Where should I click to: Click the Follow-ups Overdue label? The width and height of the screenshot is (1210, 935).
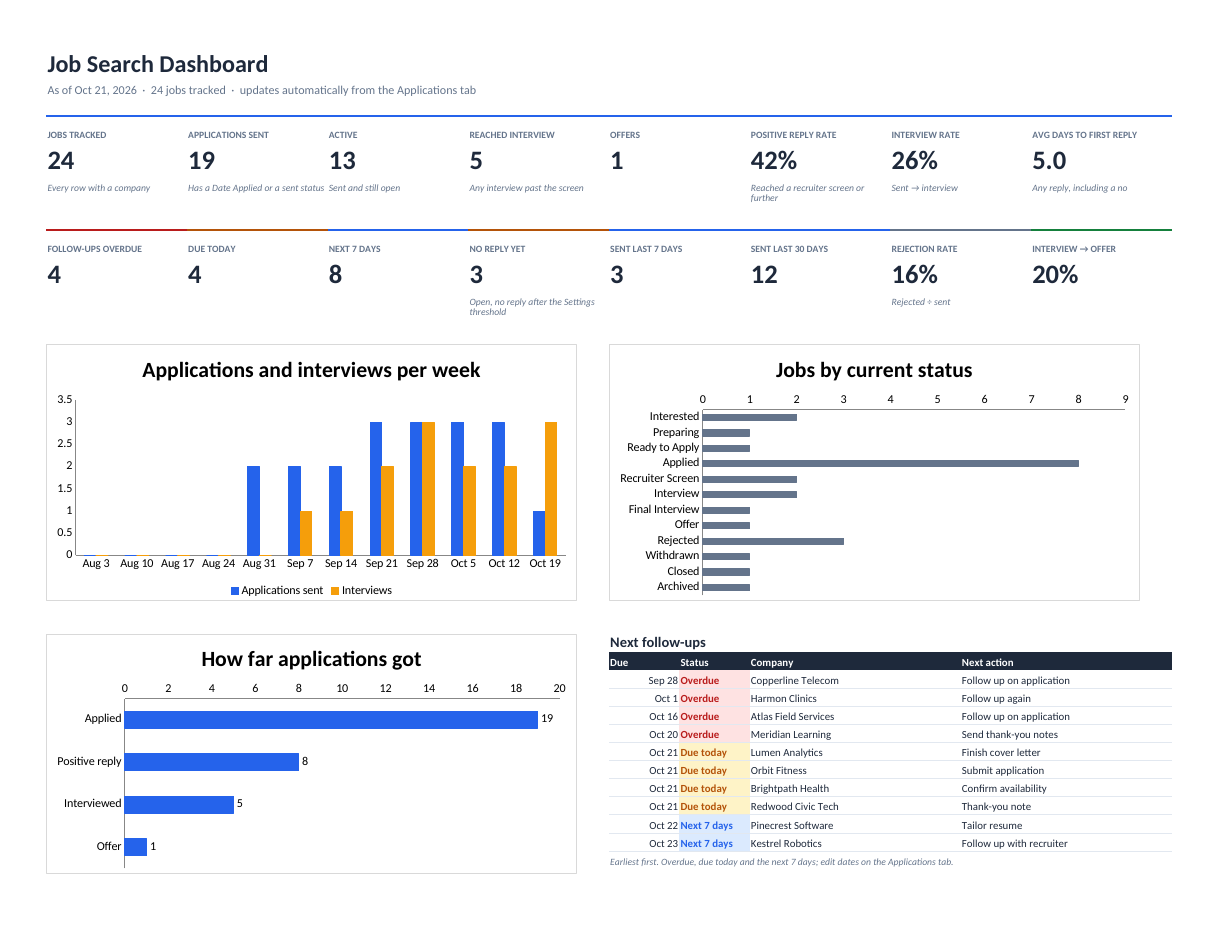[94, 249]
